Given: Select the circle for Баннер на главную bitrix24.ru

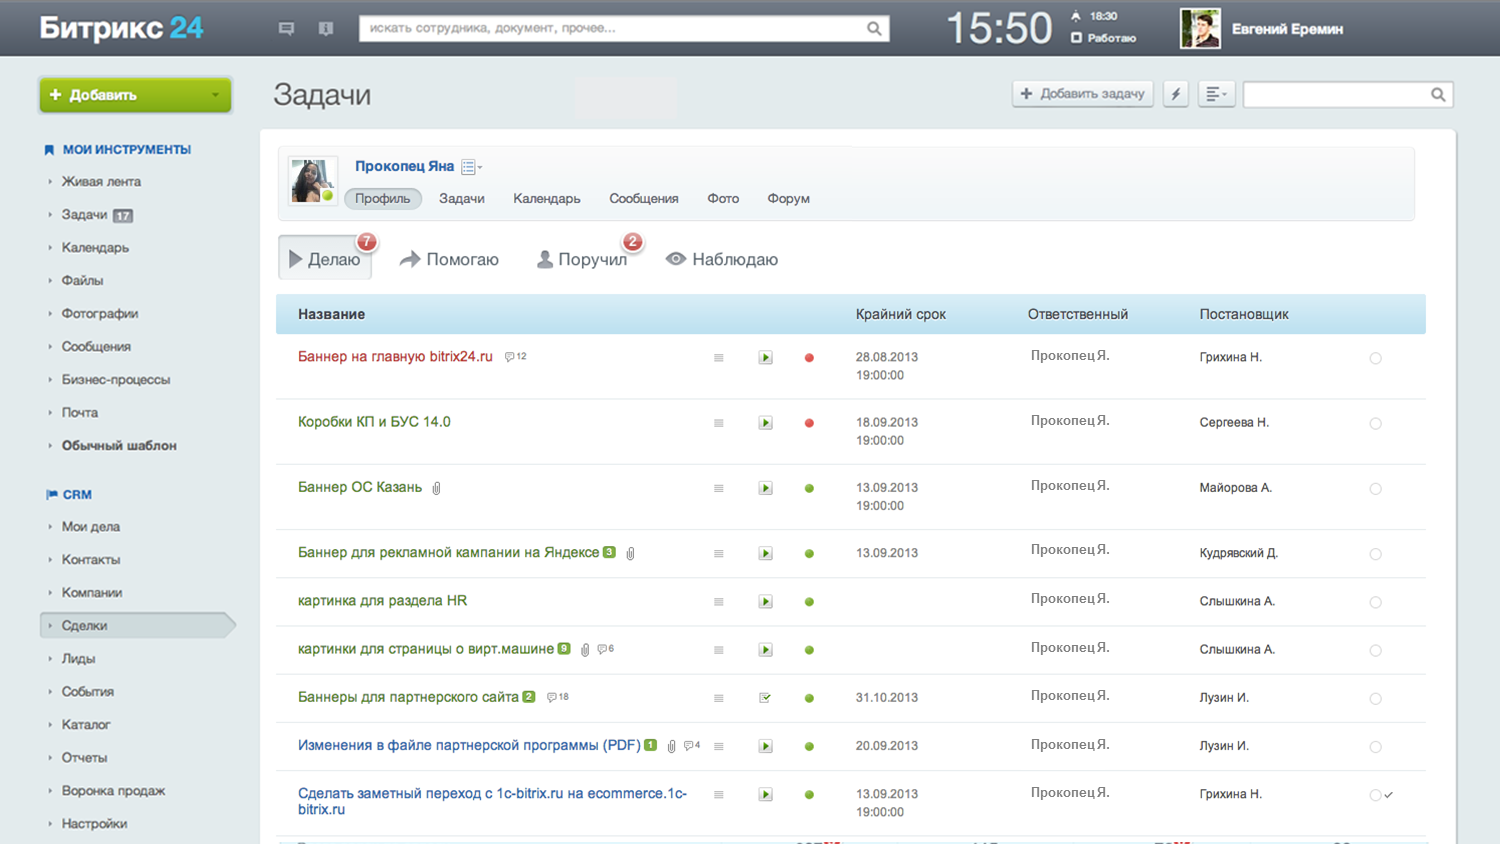Looking at the screenshot, I should coord(1375,358).
